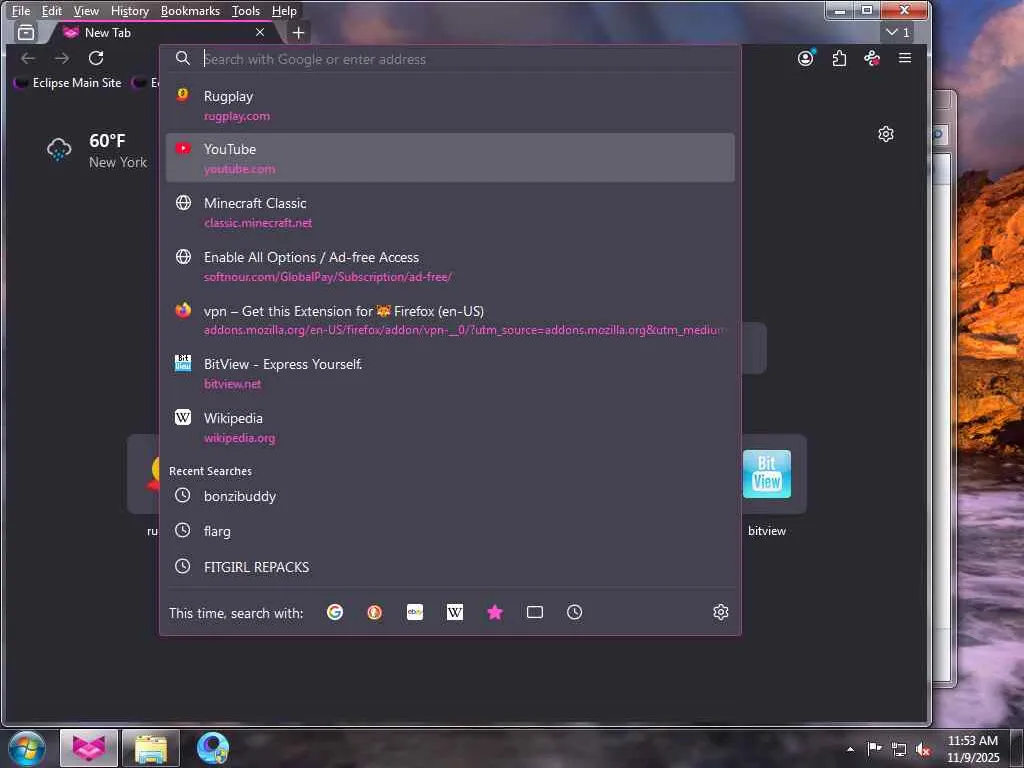Image resolution: width=1024 pixels, height=768 pixels.
Task: Search this time with Wikipedia
Action: (x=455, y=612)
